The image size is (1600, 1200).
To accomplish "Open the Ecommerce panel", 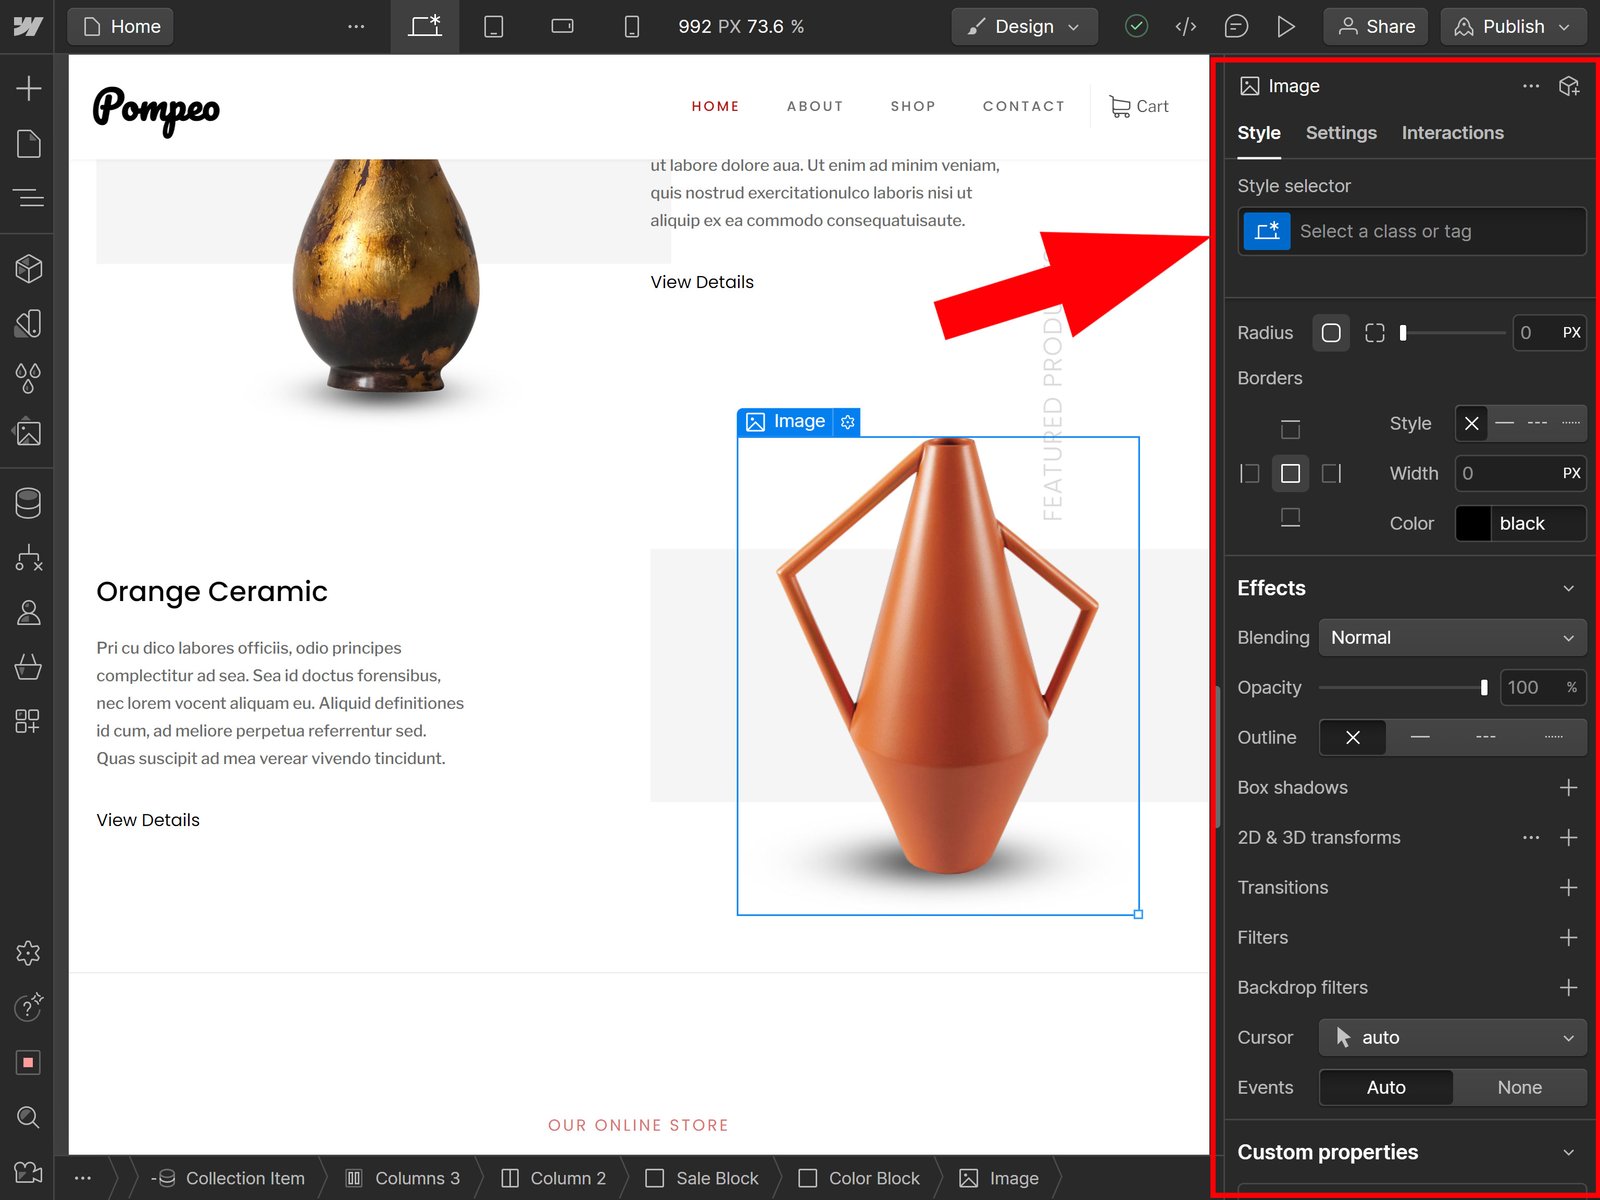I will click(x=27, y=667).
